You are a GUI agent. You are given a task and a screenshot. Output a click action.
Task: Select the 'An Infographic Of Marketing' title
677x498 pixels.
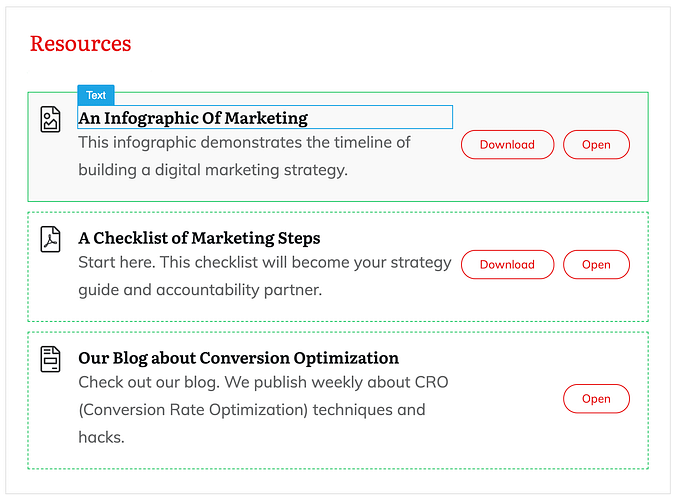pos(193,118)
